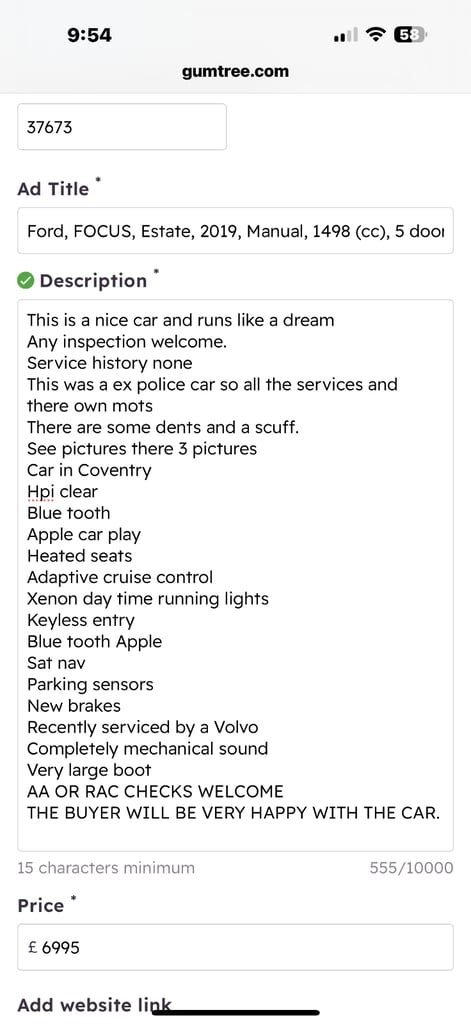
Task: Click the Ad Title label
Action: click(54, 189)
